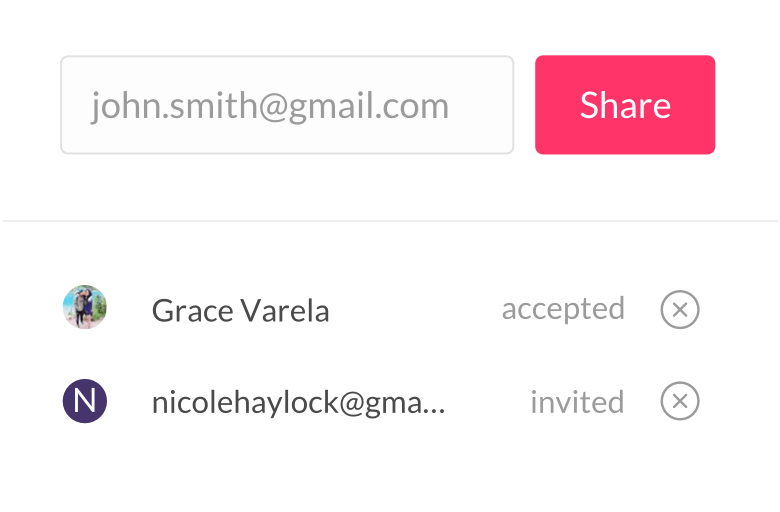
Task: Click the accepted status label
Action: 563,309
